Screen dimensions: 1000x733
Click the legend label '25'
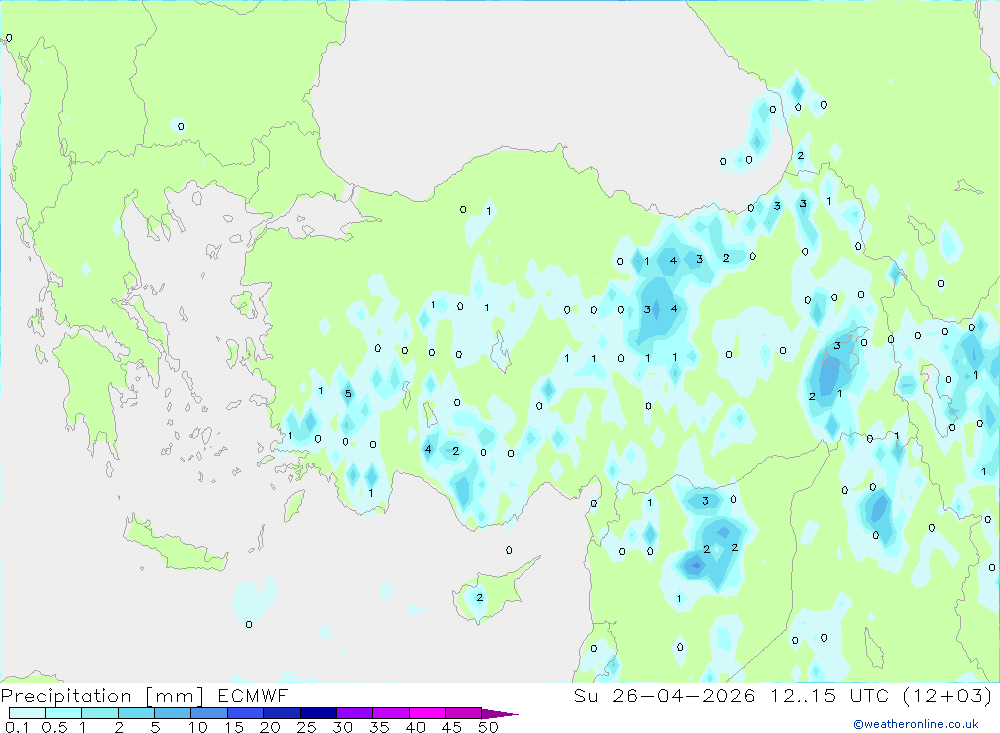pyautogui.click(x=306, y=727)
